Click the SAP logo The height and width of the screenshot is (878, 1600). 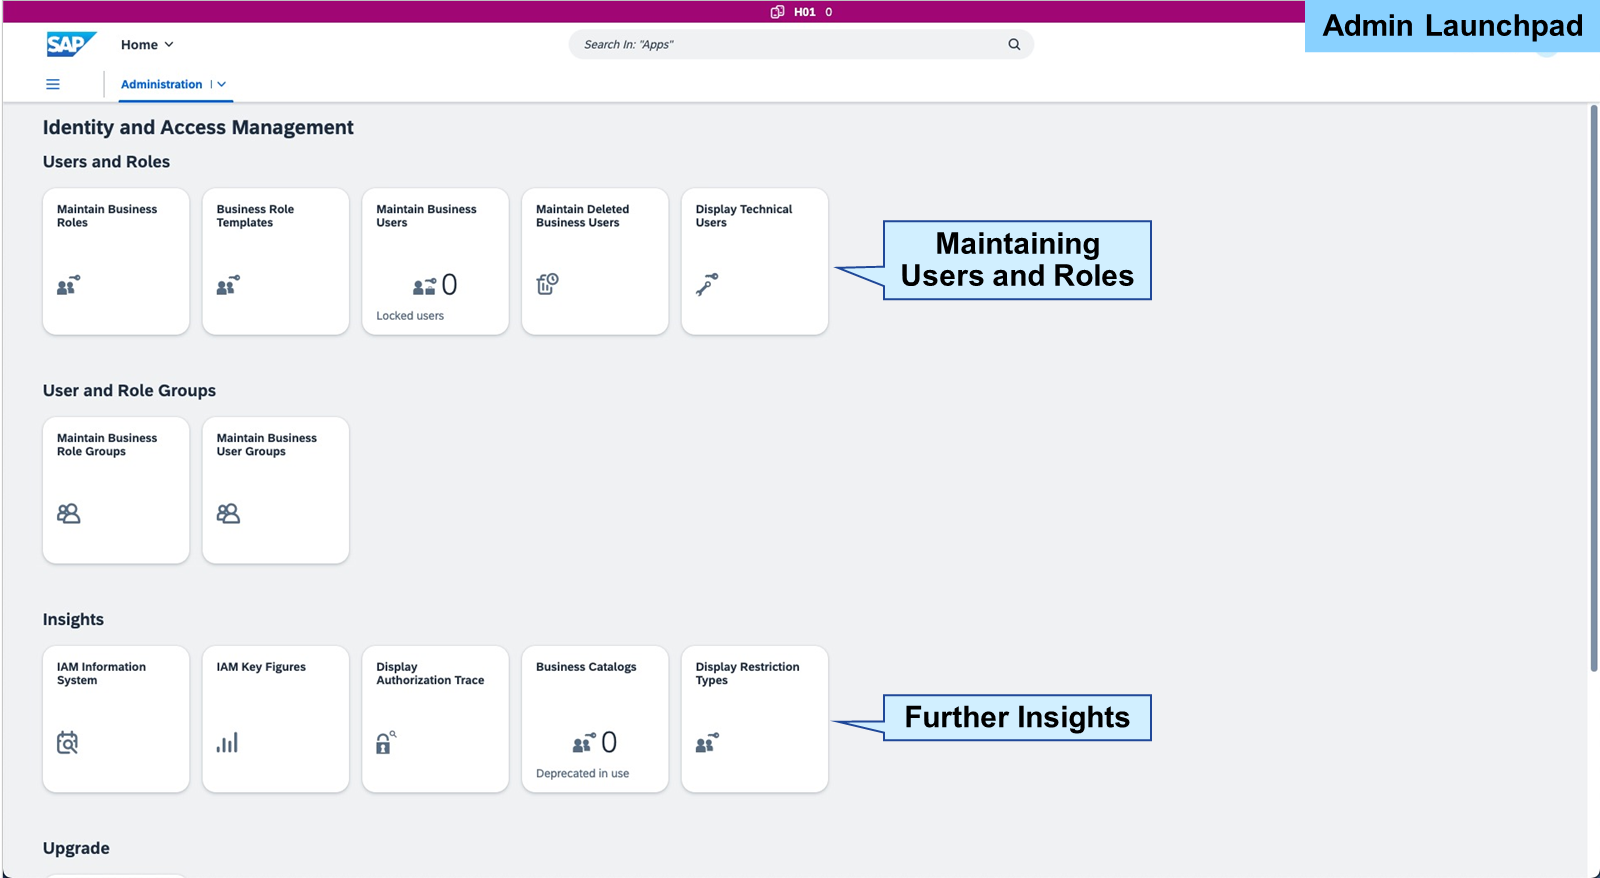[x=71, y=44]
